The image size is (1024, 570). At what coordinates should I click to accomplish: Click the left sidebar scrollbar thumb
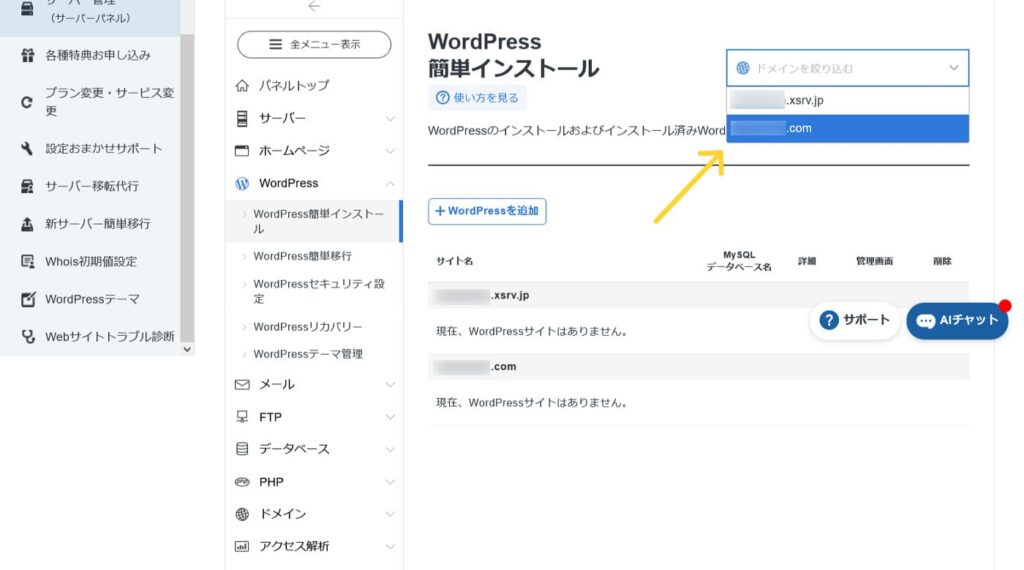[x=187, y=188]
